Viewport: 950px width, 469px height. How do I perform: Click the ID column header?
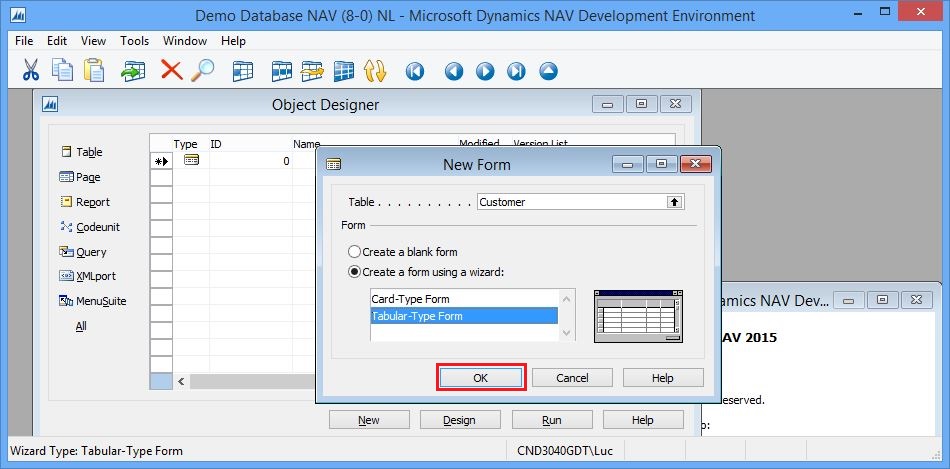tap(216, 144)
